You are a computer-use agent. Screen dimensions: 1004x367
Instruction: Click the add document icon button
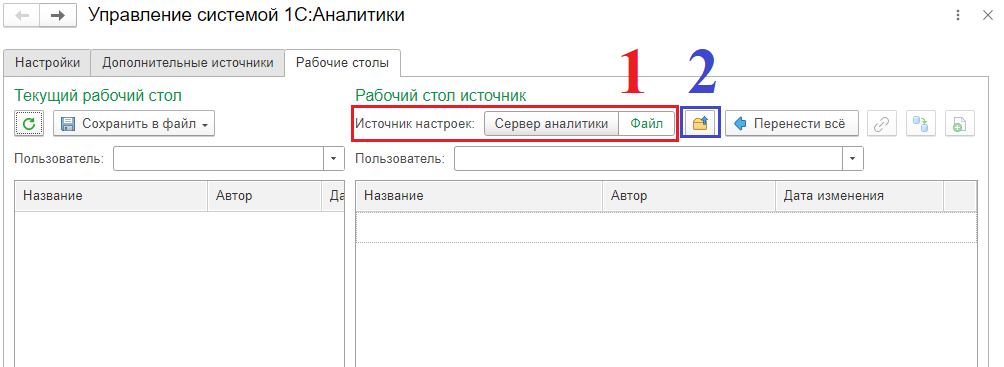(x=960, y=124)
